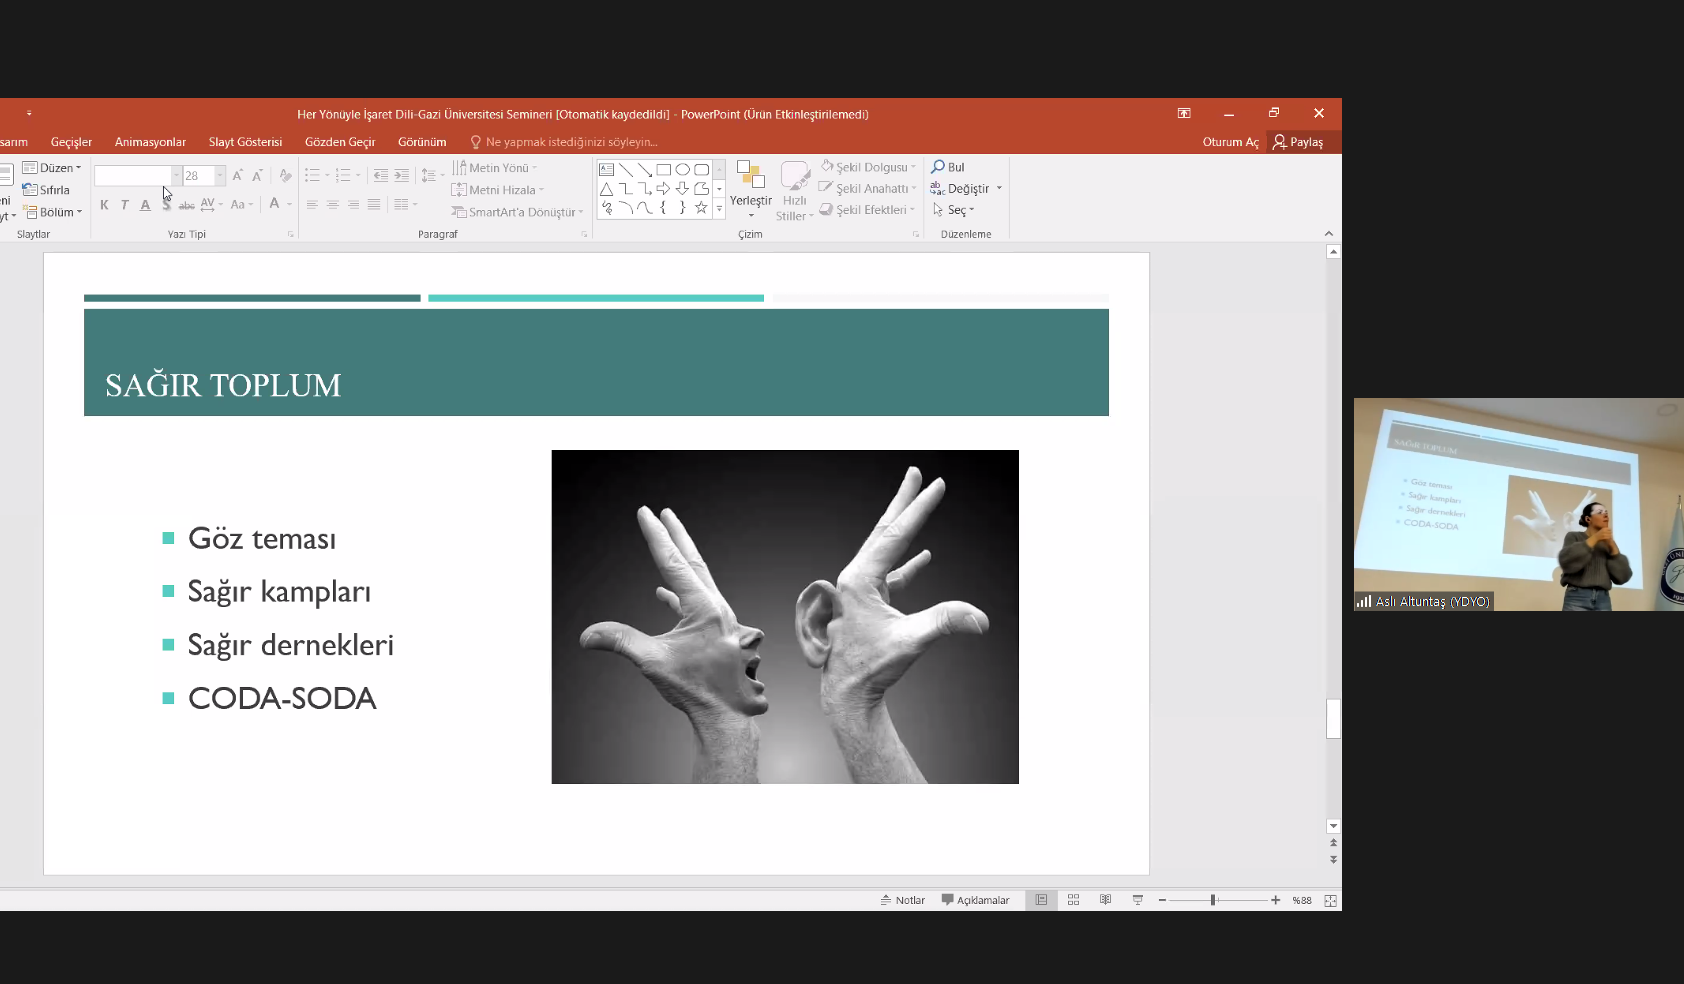Screen dimensions: 1684x984
Task: Justify paragraph text
Action: point(373,204)
